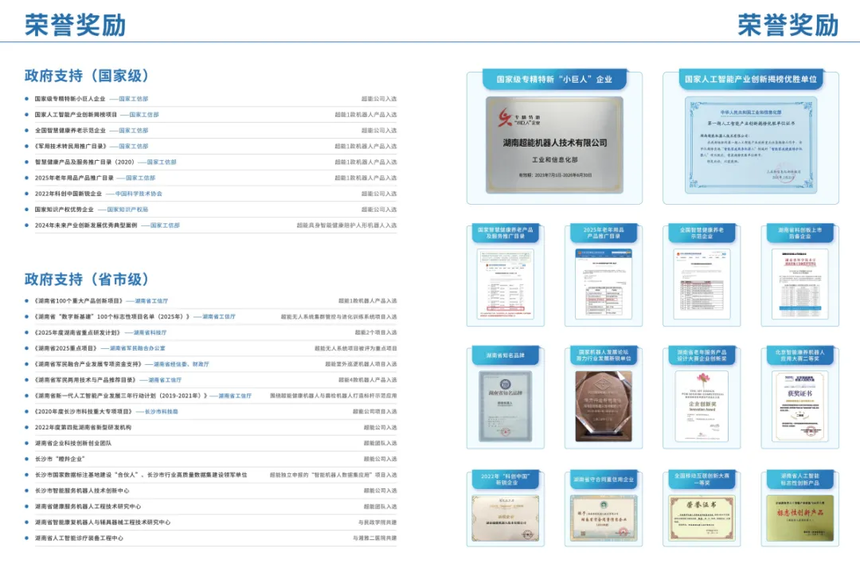The width and height of the screenshot is (860, 568).
Task: Click《湖南省军民两用技术与产品推荐目录》row
Action: pos(211,380)
